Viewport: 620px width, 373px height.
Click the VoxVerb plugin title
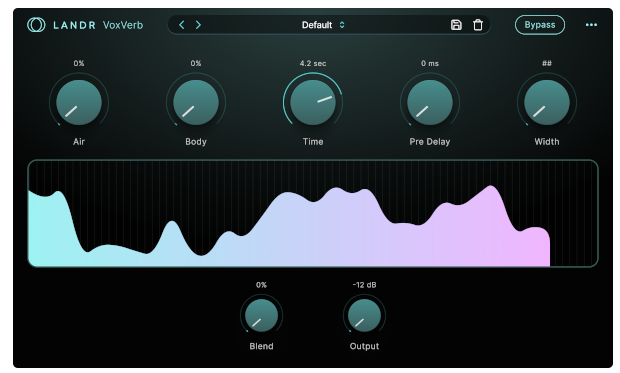pyautogui.click(x=123, y=25)
